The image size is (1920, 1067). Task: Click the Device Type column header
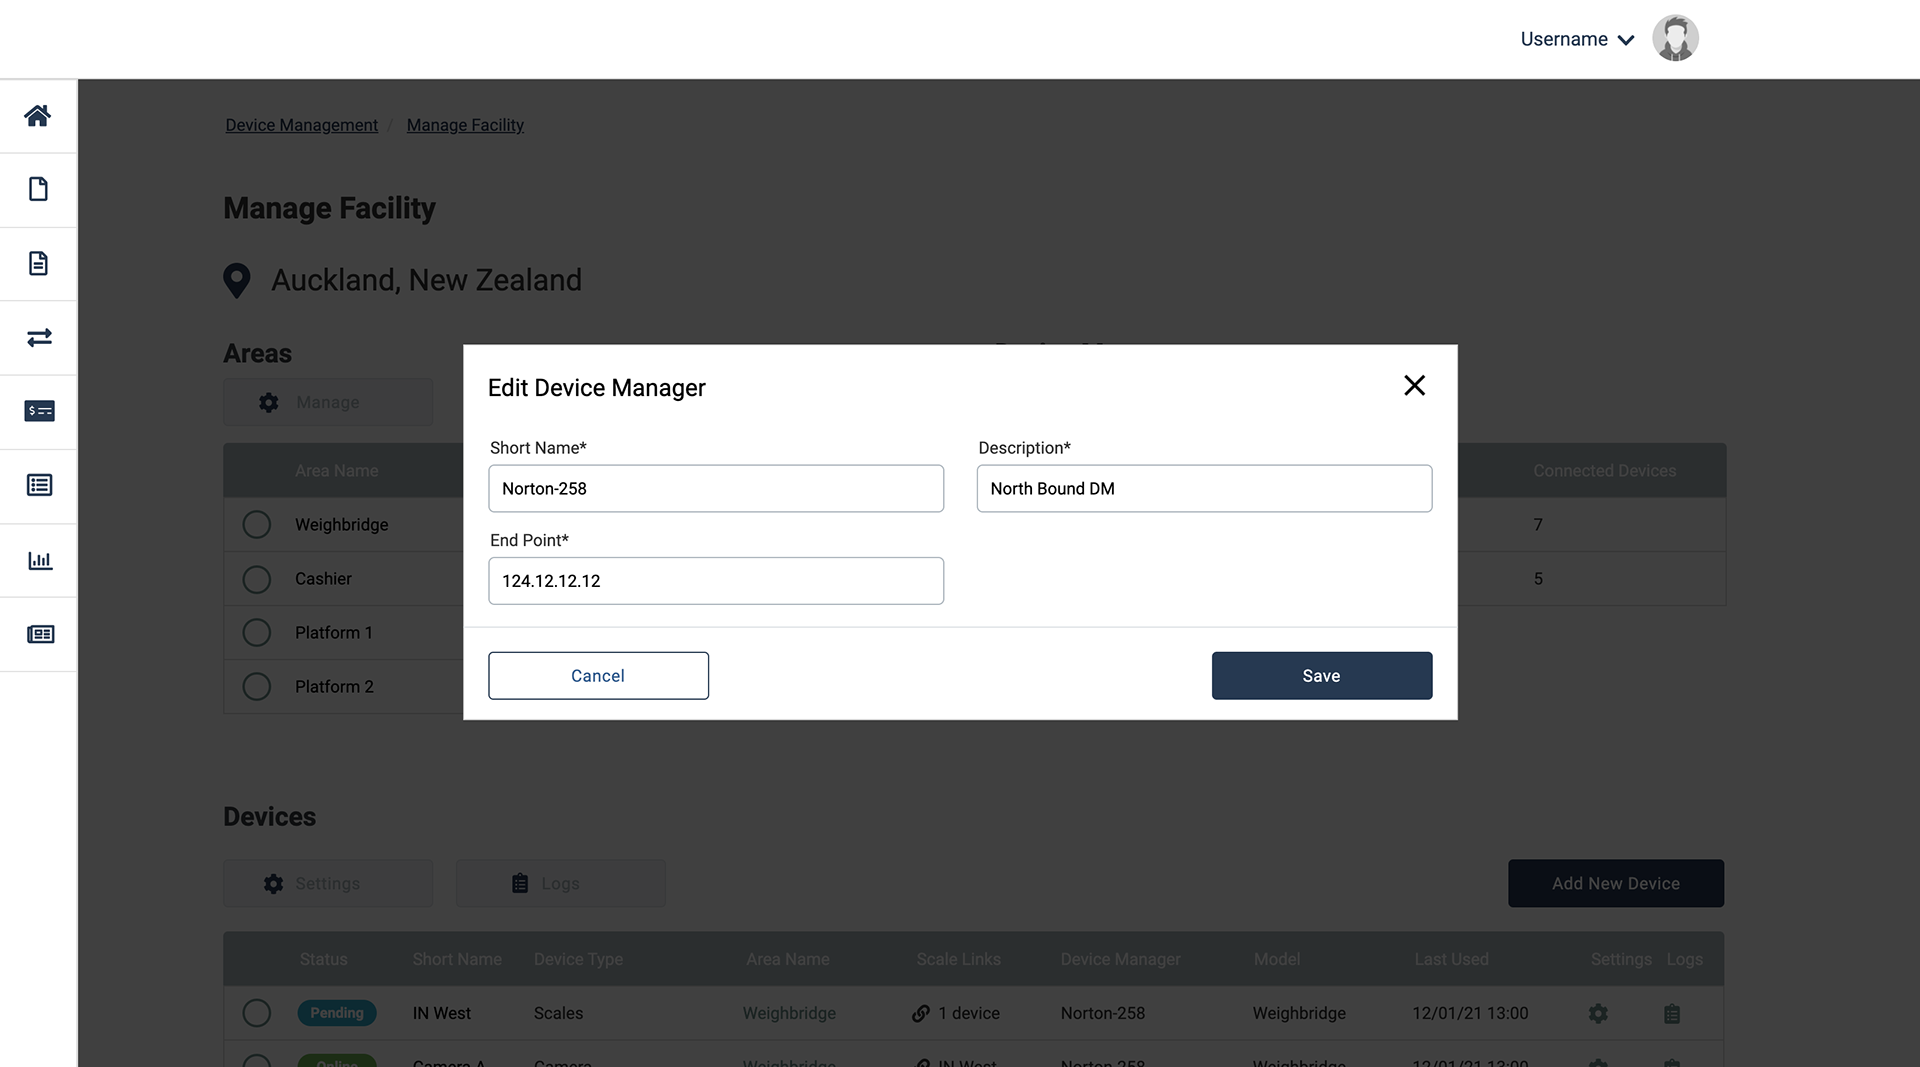click(x=578, y=959)
